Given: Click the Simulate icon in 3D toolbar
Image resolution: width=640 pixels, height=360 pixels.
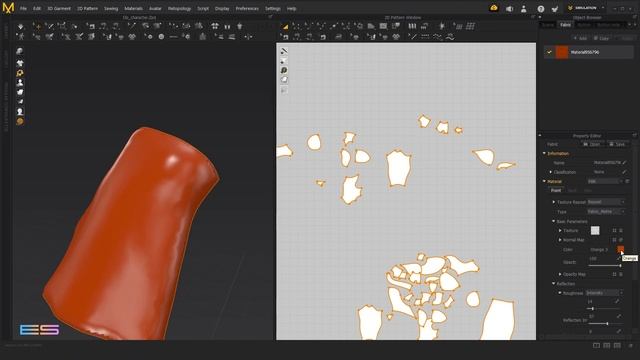Looking at the screenshot, I should point(20,26).
